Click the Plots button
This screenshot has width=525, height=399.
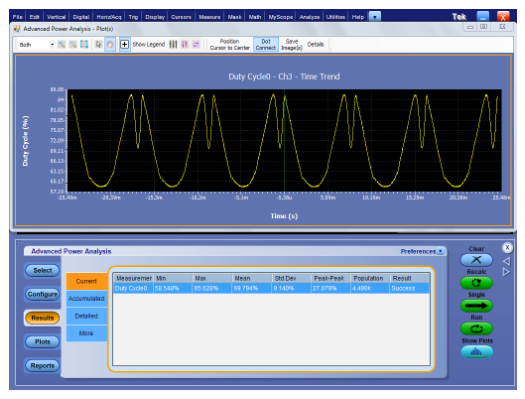[x=43, y=342]
